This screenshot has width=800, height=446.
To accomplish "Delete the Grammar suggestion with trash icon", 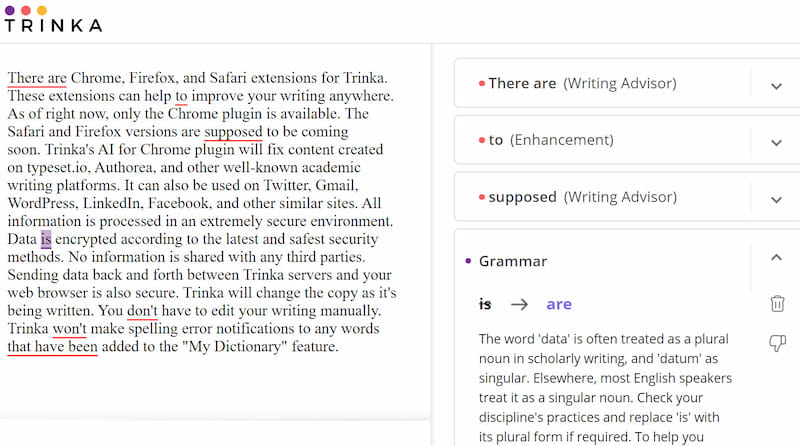I will point(777,304).
